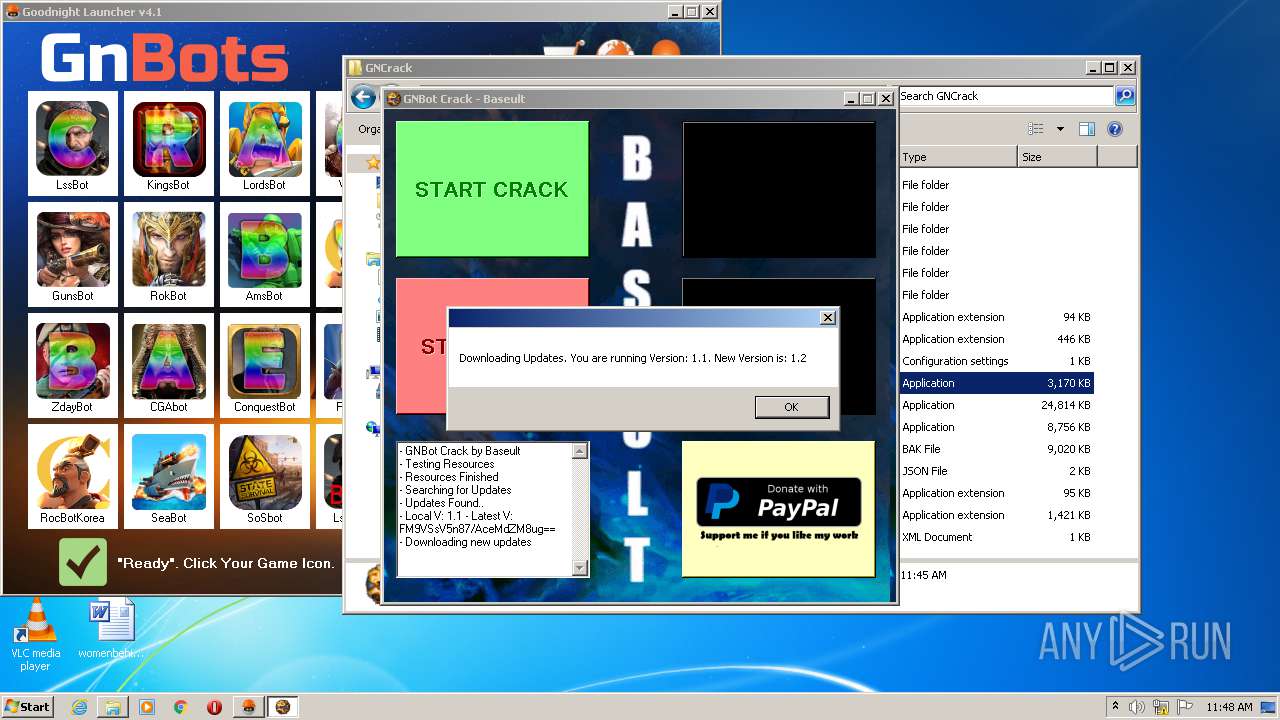Select the Word document desktop icon

111,629
